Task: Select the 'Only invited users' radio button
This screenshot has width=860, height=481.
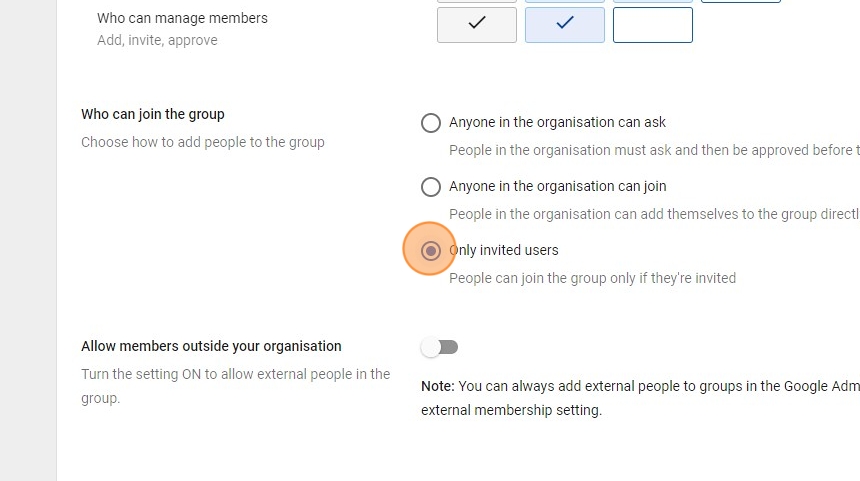Action: [431, 251]
